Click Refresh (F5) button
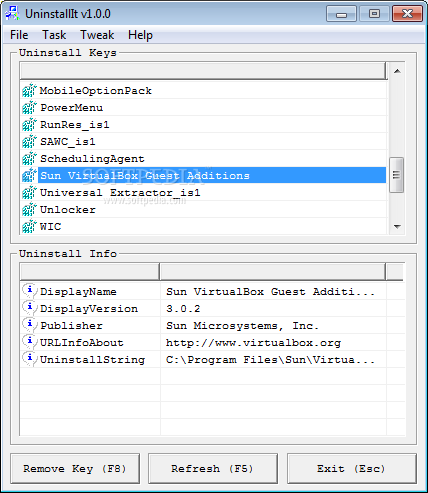 [213, 468]
